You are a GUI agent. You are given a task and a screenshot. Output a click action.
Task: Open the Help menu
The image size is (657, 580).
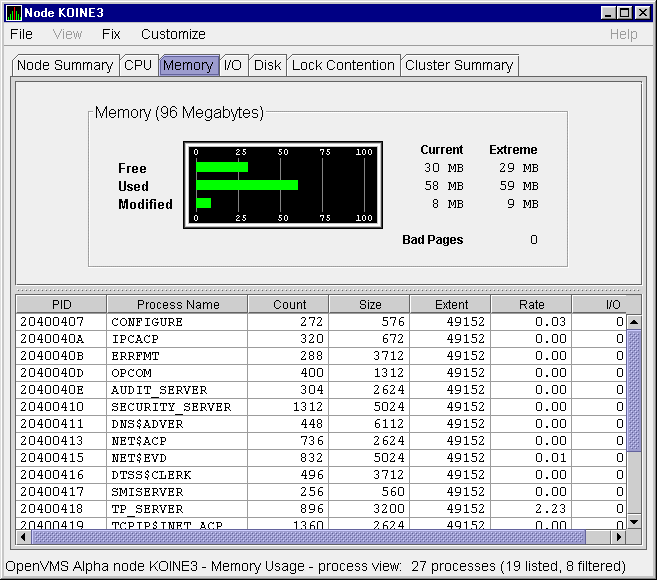click(623, 34)
